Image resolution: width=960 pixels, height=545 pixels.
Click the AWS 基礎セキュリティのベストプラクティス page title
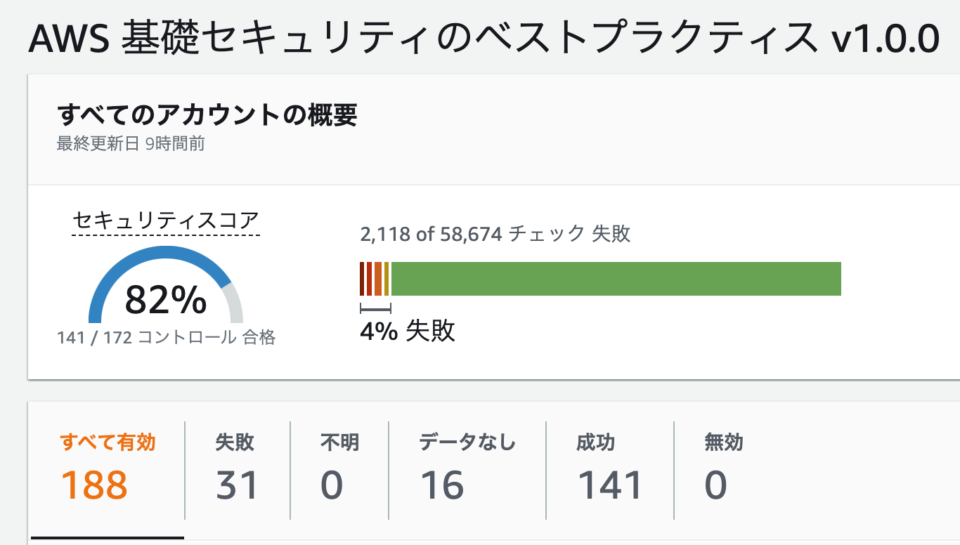tap(484, 37)
